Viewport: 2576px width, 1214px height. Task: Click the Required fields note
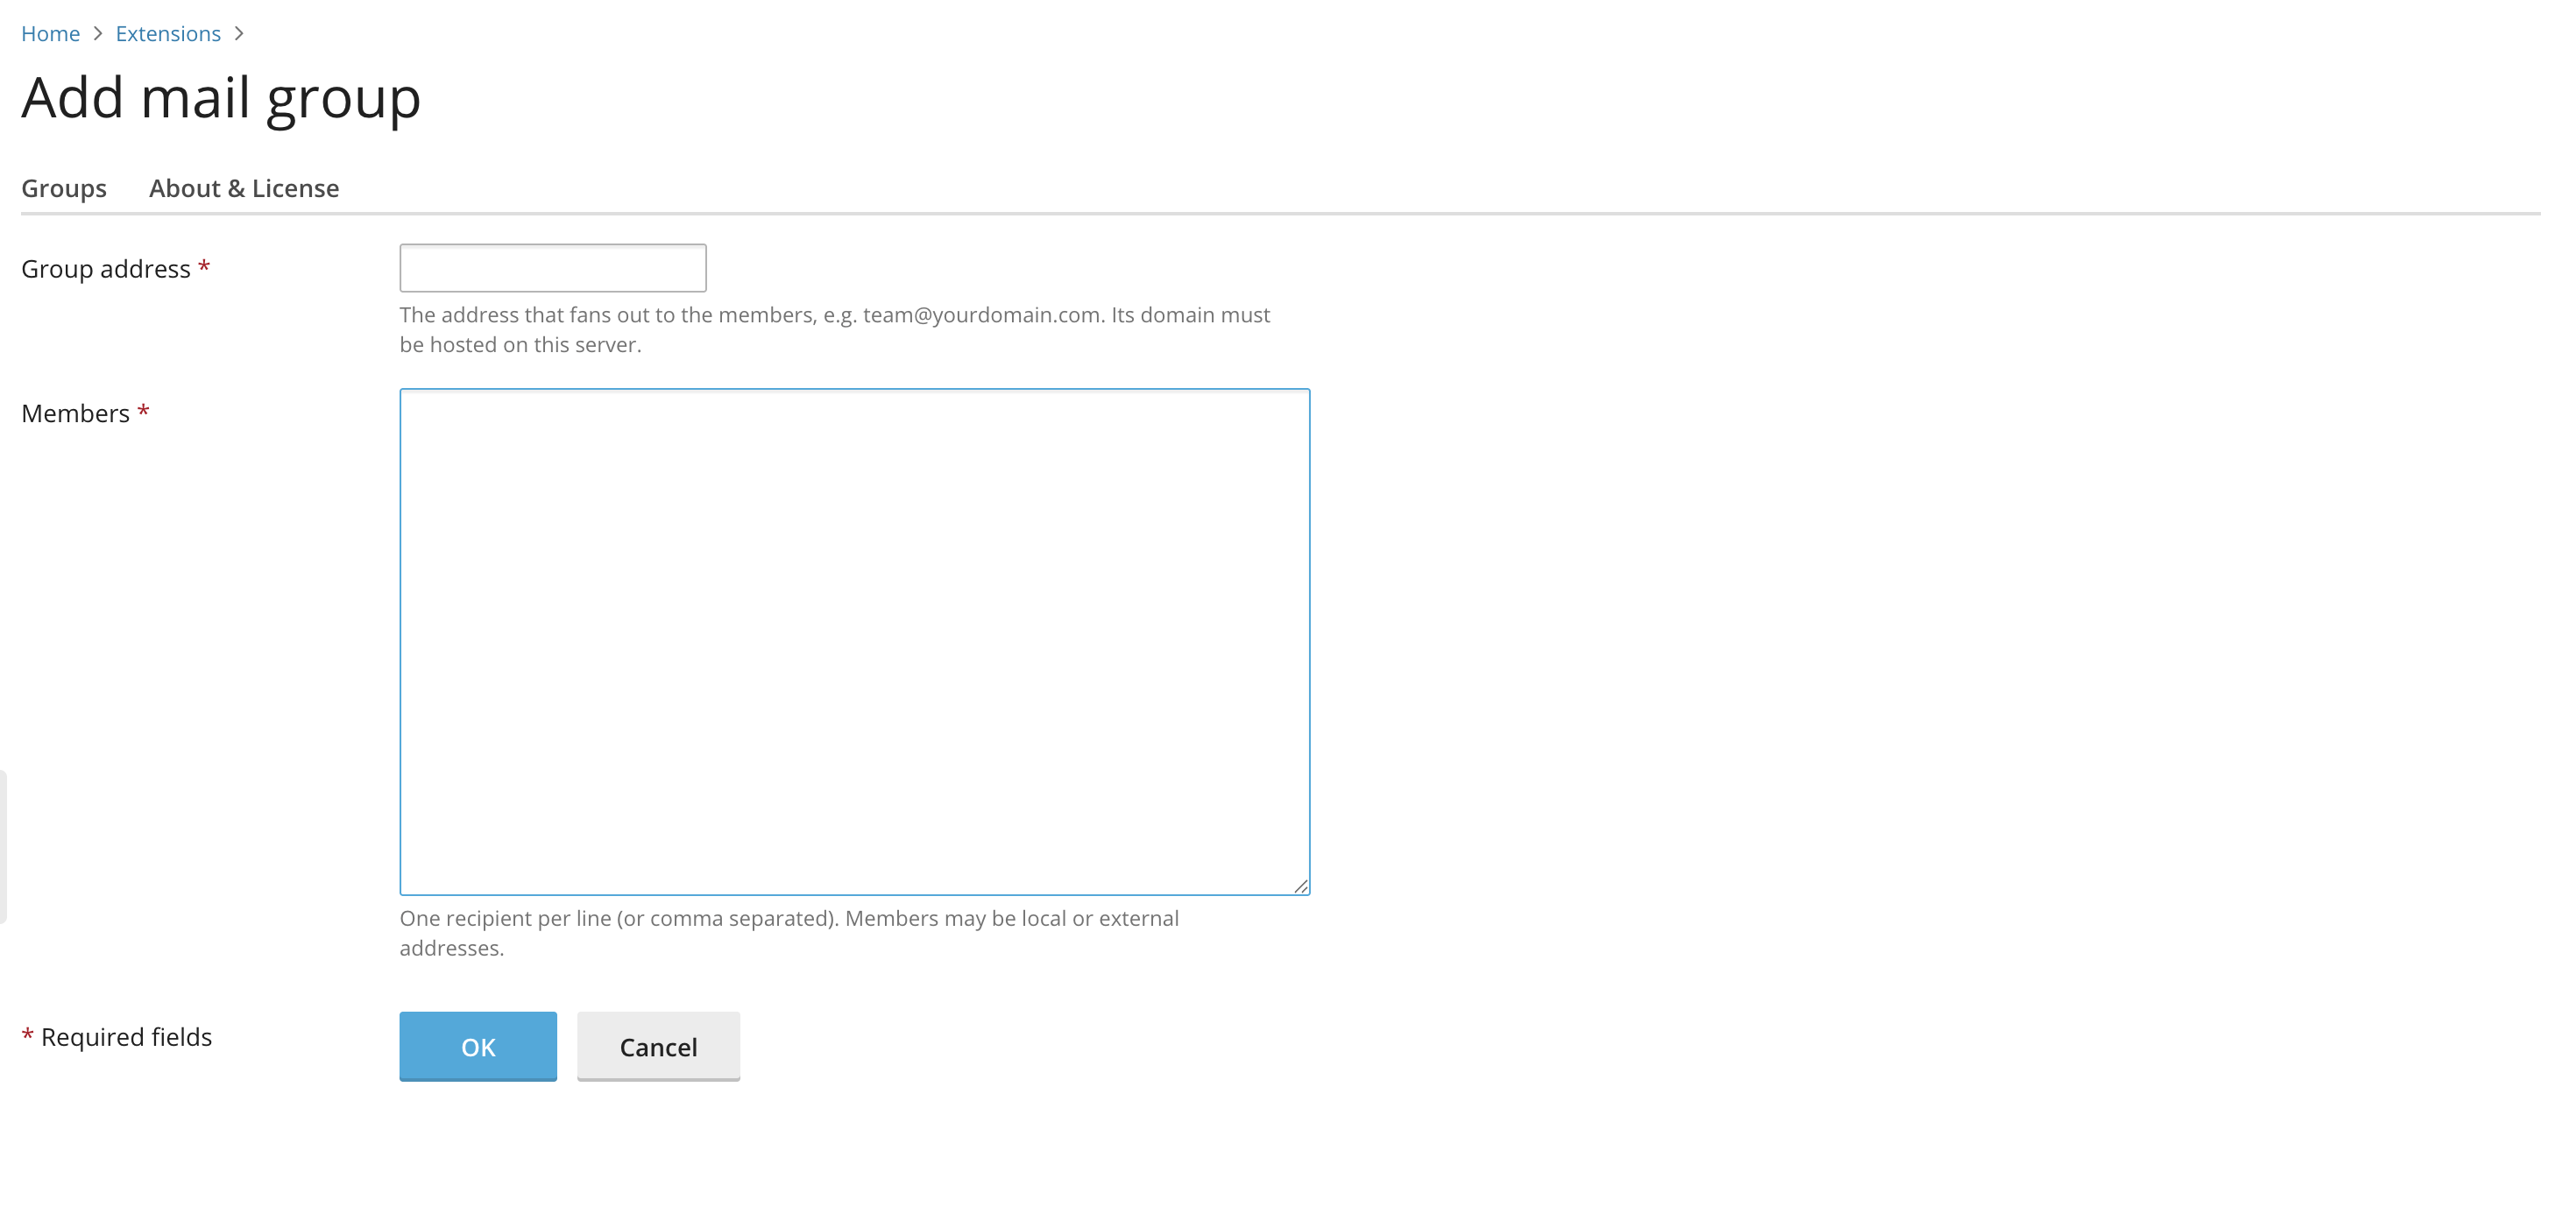(x=117, y=1037)
